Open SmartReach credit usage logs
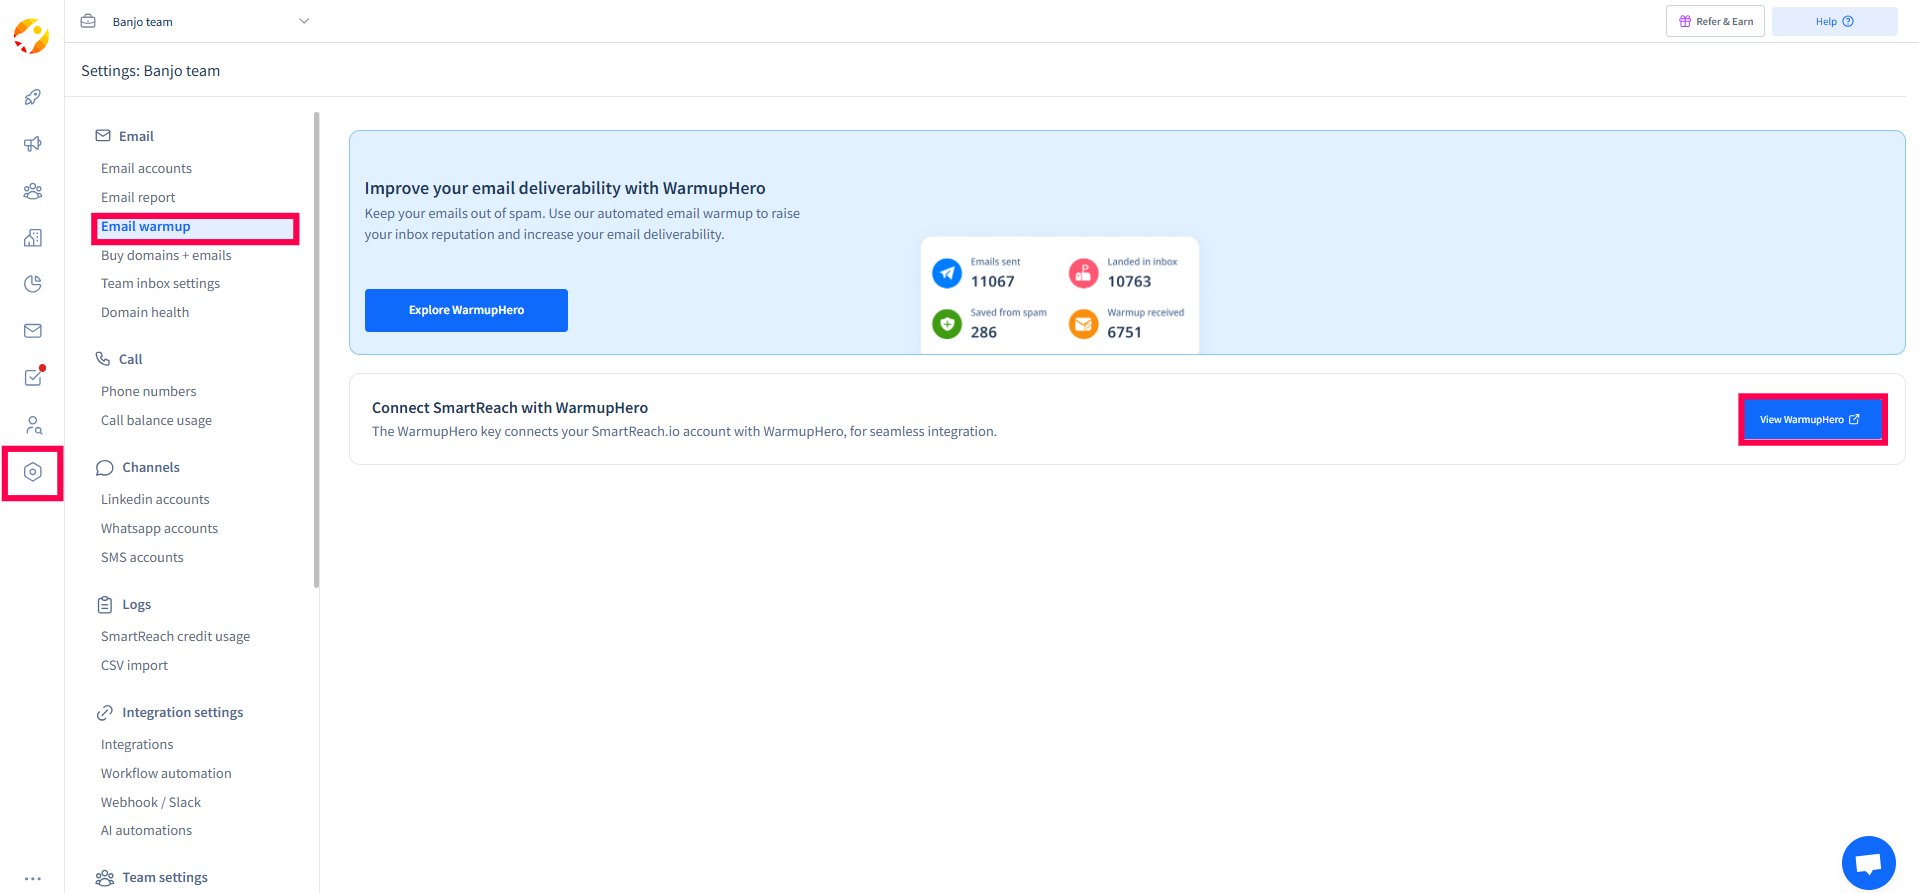1919x893 pixels. coord(175,636)
